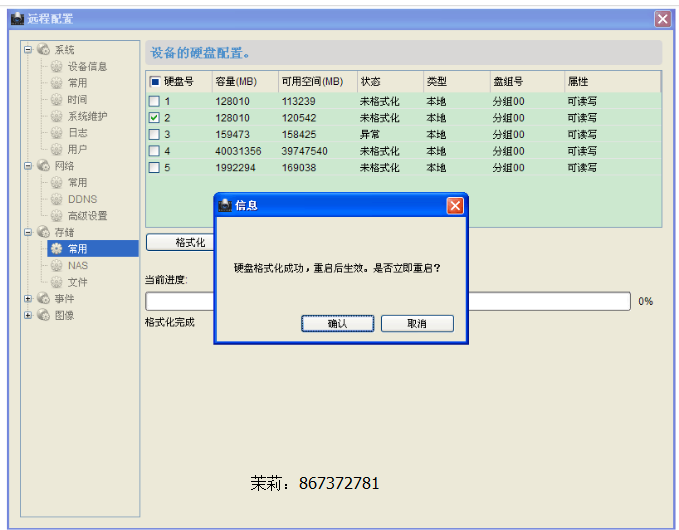This screenshot has width=679, height=530.
Task: Click the icon beside 文件 under 存储
Action: click(x=57, y=282)
